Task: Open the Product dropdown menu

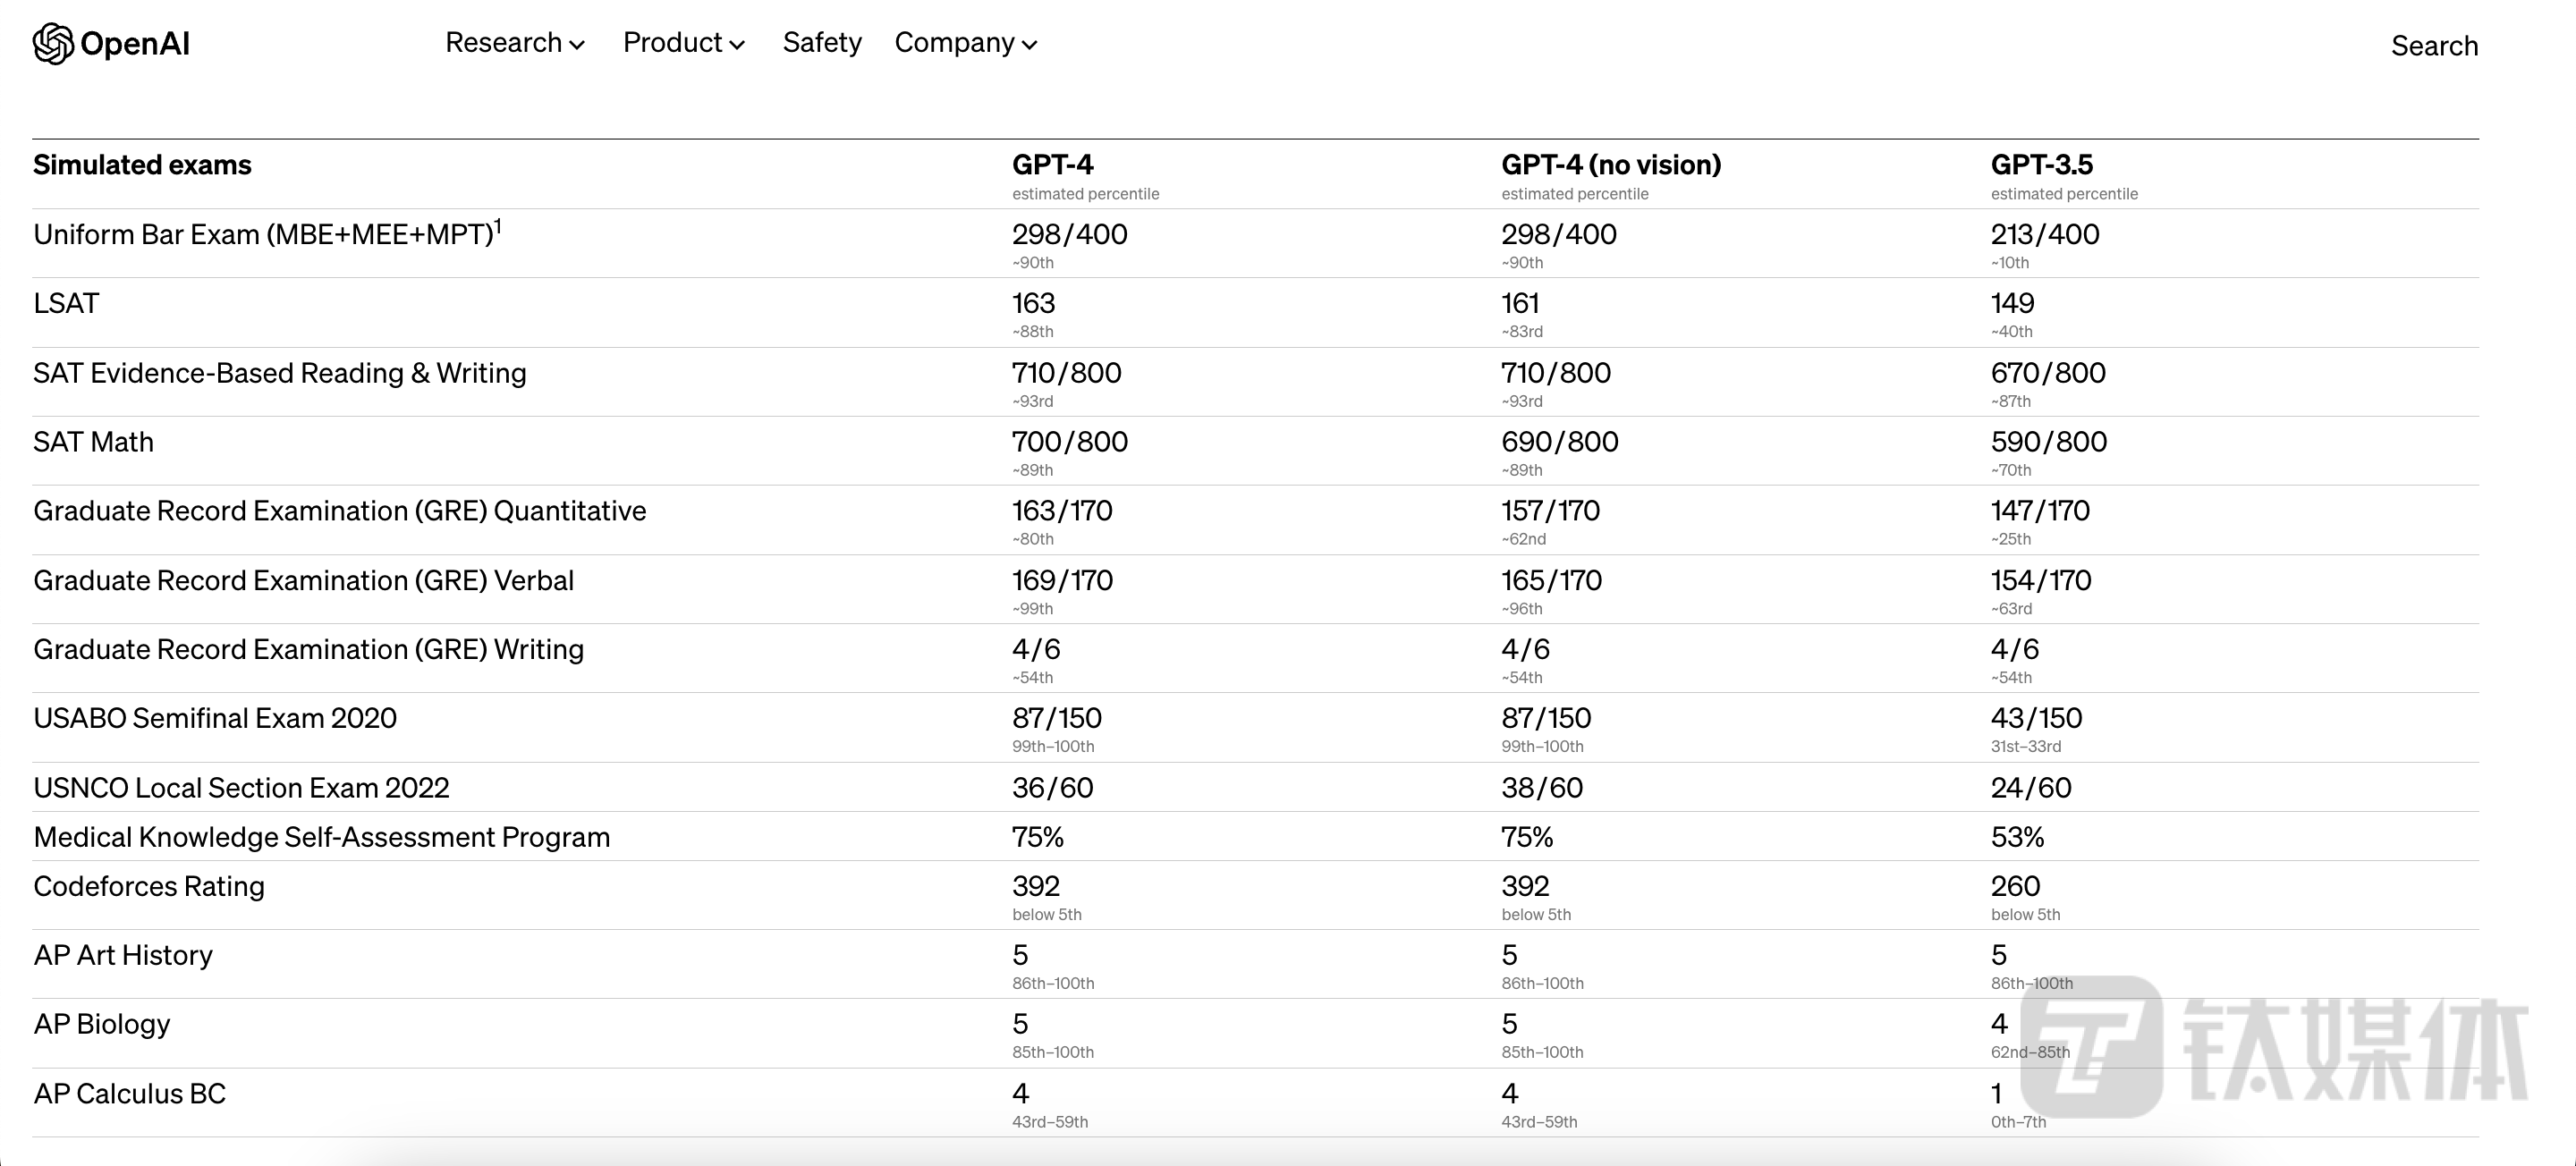Action: click(683, 43)
